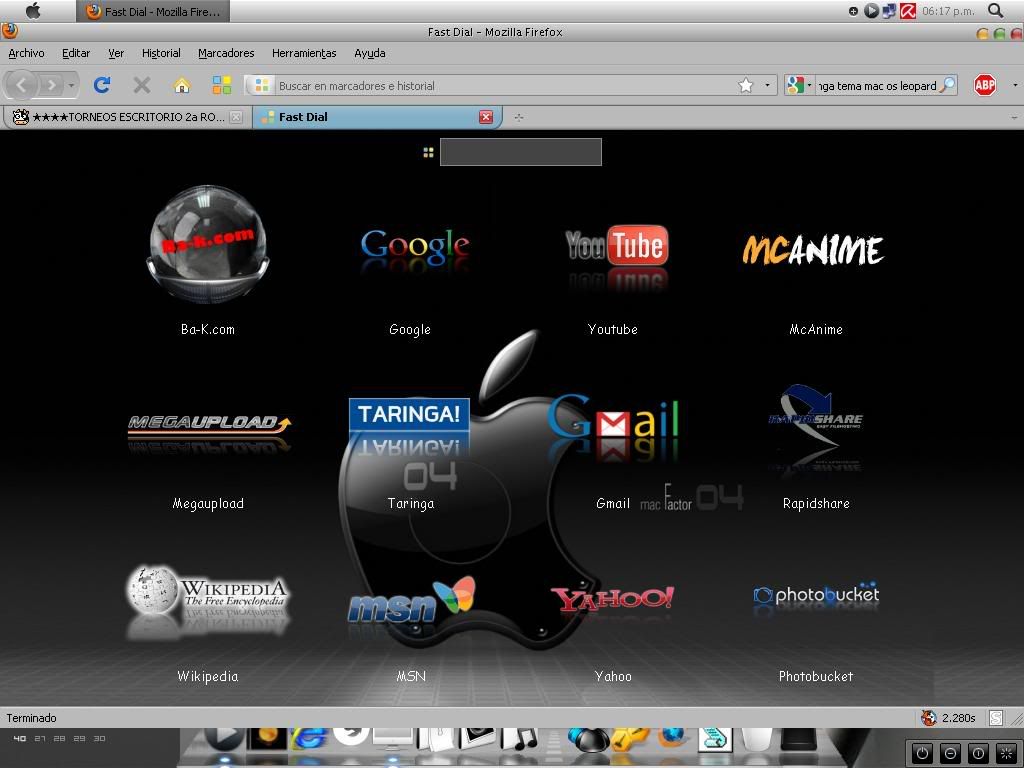Open the play button dock icon
The image size is (1024, 768).
point(225,739)
